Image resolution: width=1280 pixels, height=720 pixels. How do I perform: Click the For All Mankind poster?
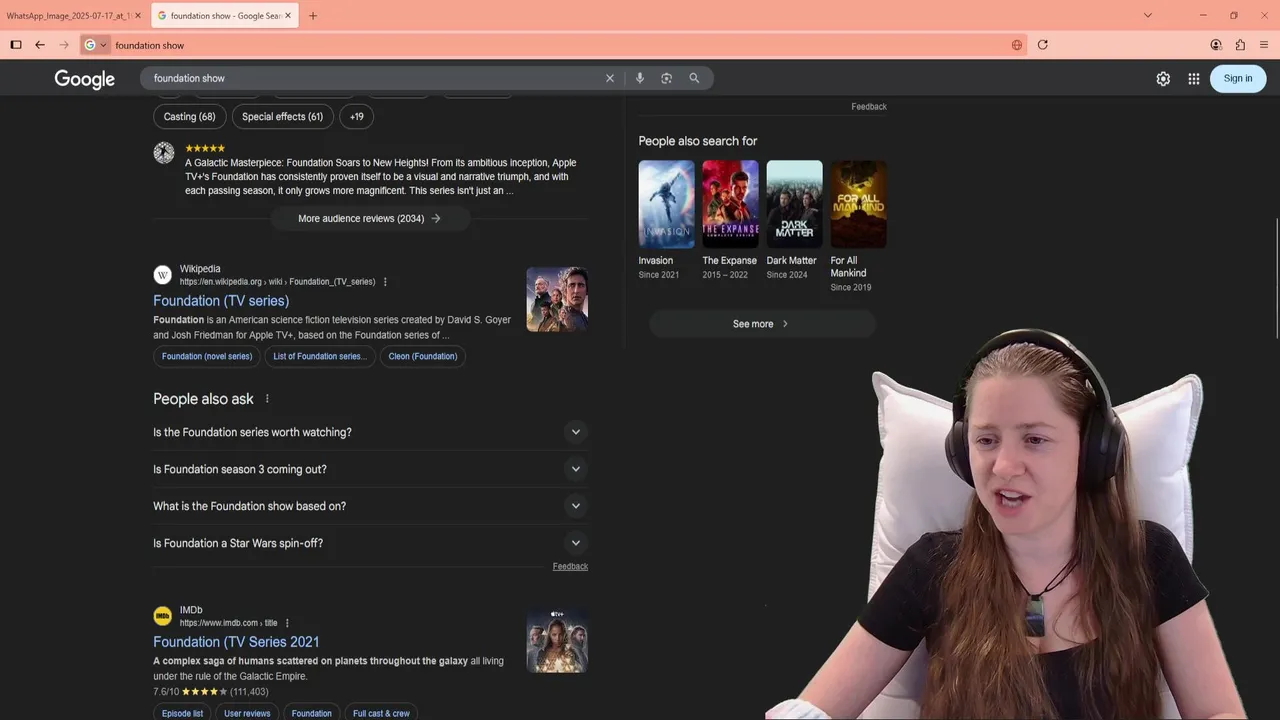coord(858,204)
